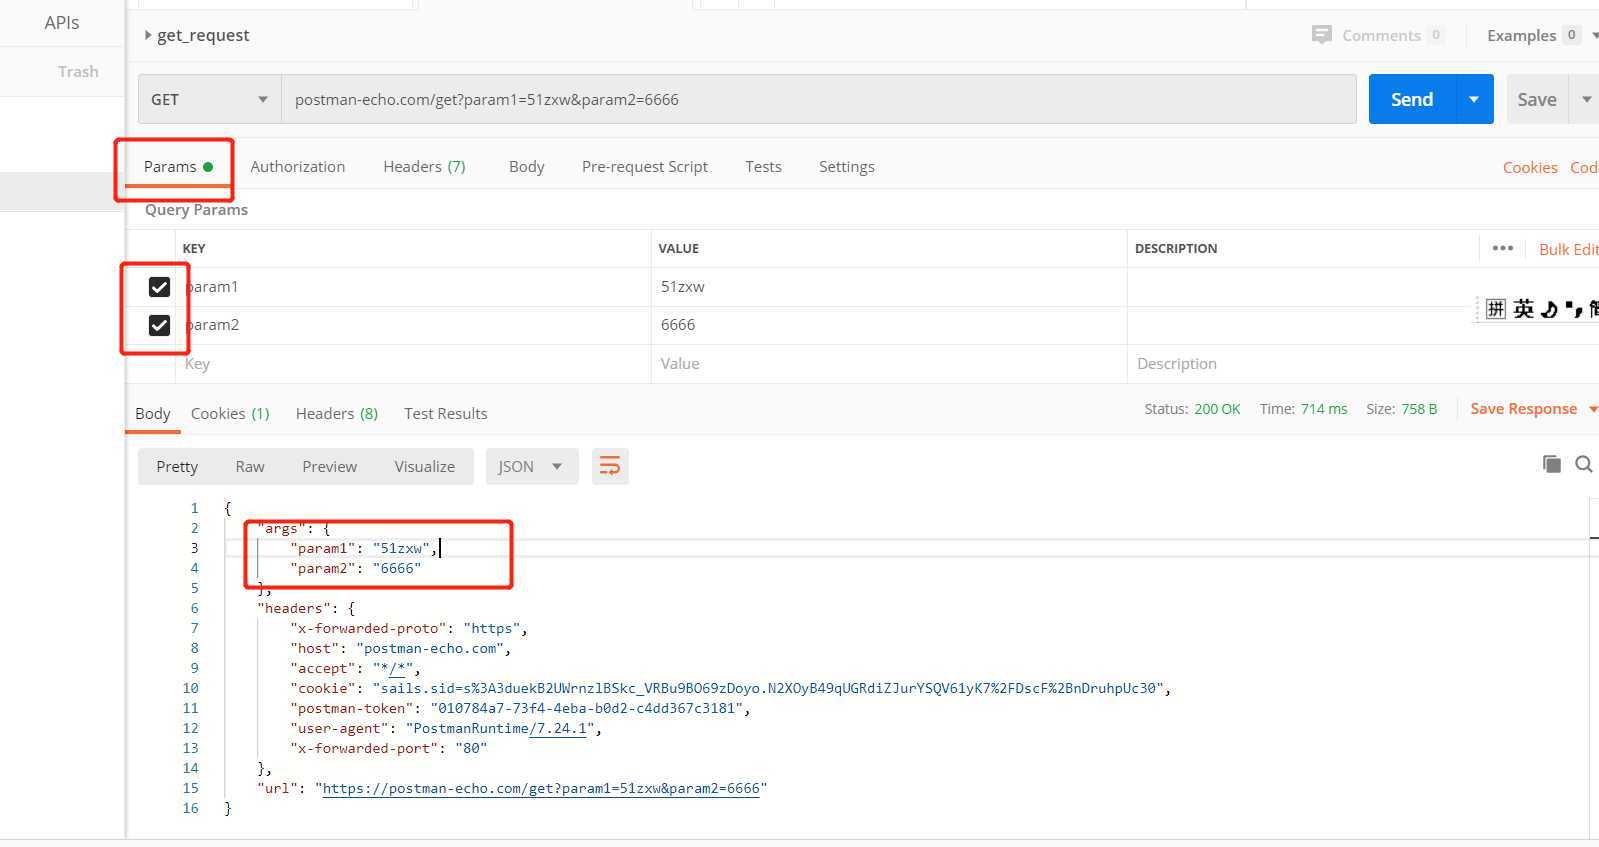Click the VALUE column header
The image size is (1599, 847).
point(678,249)
